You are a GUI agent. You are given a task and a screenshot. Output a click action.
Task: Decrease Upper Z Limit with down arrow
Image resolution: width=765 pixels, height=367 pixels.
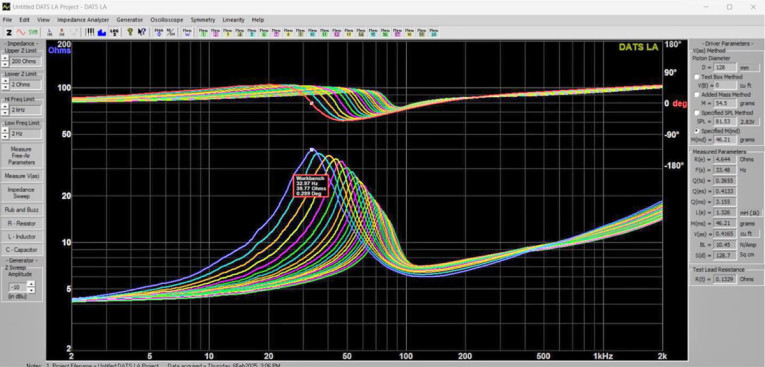(x=4, y=64)
